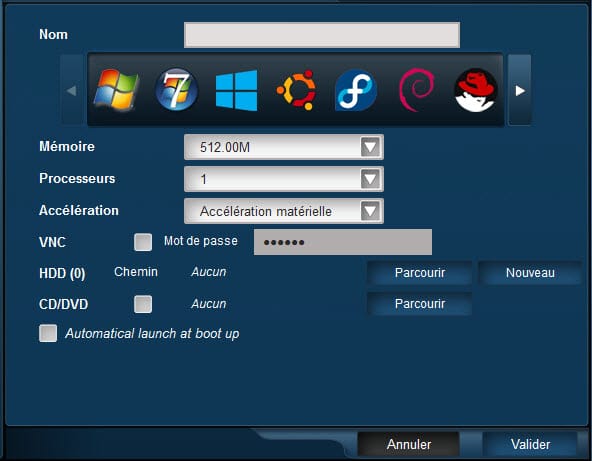Viewport: 592px width, 461px height.
Task: Browse for CD/DVD image with Parcourir
Action: click(419, 304)
